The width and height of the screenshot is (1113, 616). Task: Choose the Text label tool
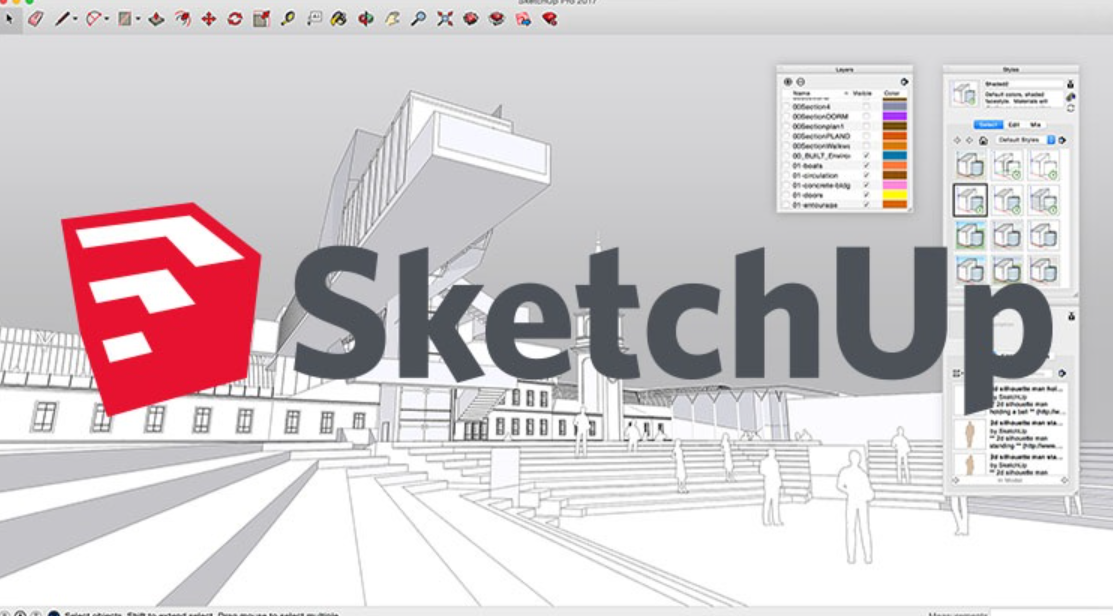314,19
